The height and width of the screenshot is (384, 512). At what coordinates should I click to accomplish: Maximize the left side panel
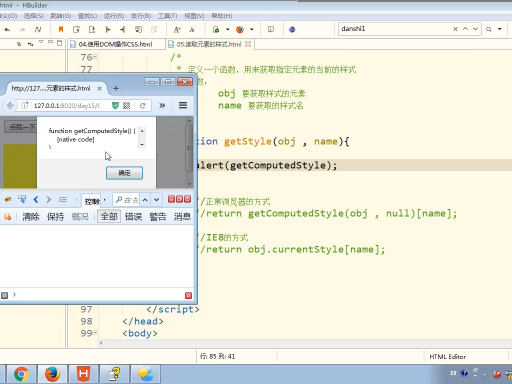coord(59,43)
